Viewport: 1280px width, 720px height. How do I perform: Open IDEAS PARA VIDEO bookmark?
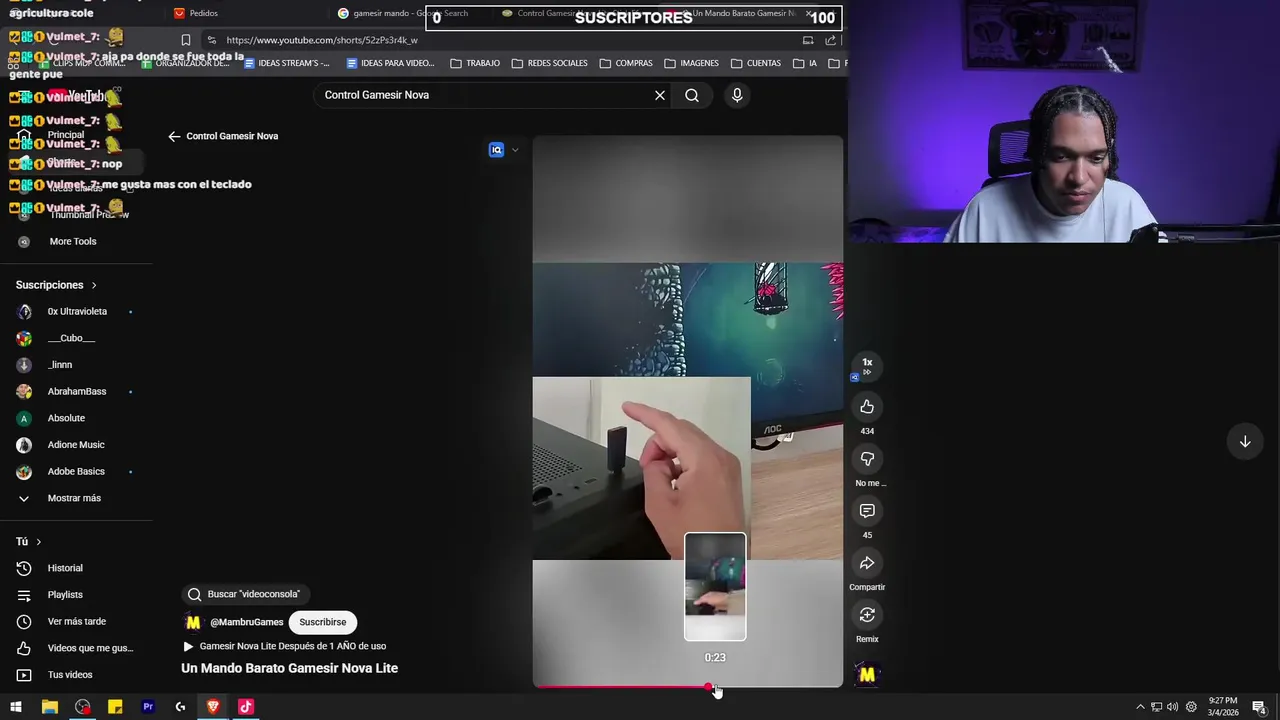click(390, 63)
